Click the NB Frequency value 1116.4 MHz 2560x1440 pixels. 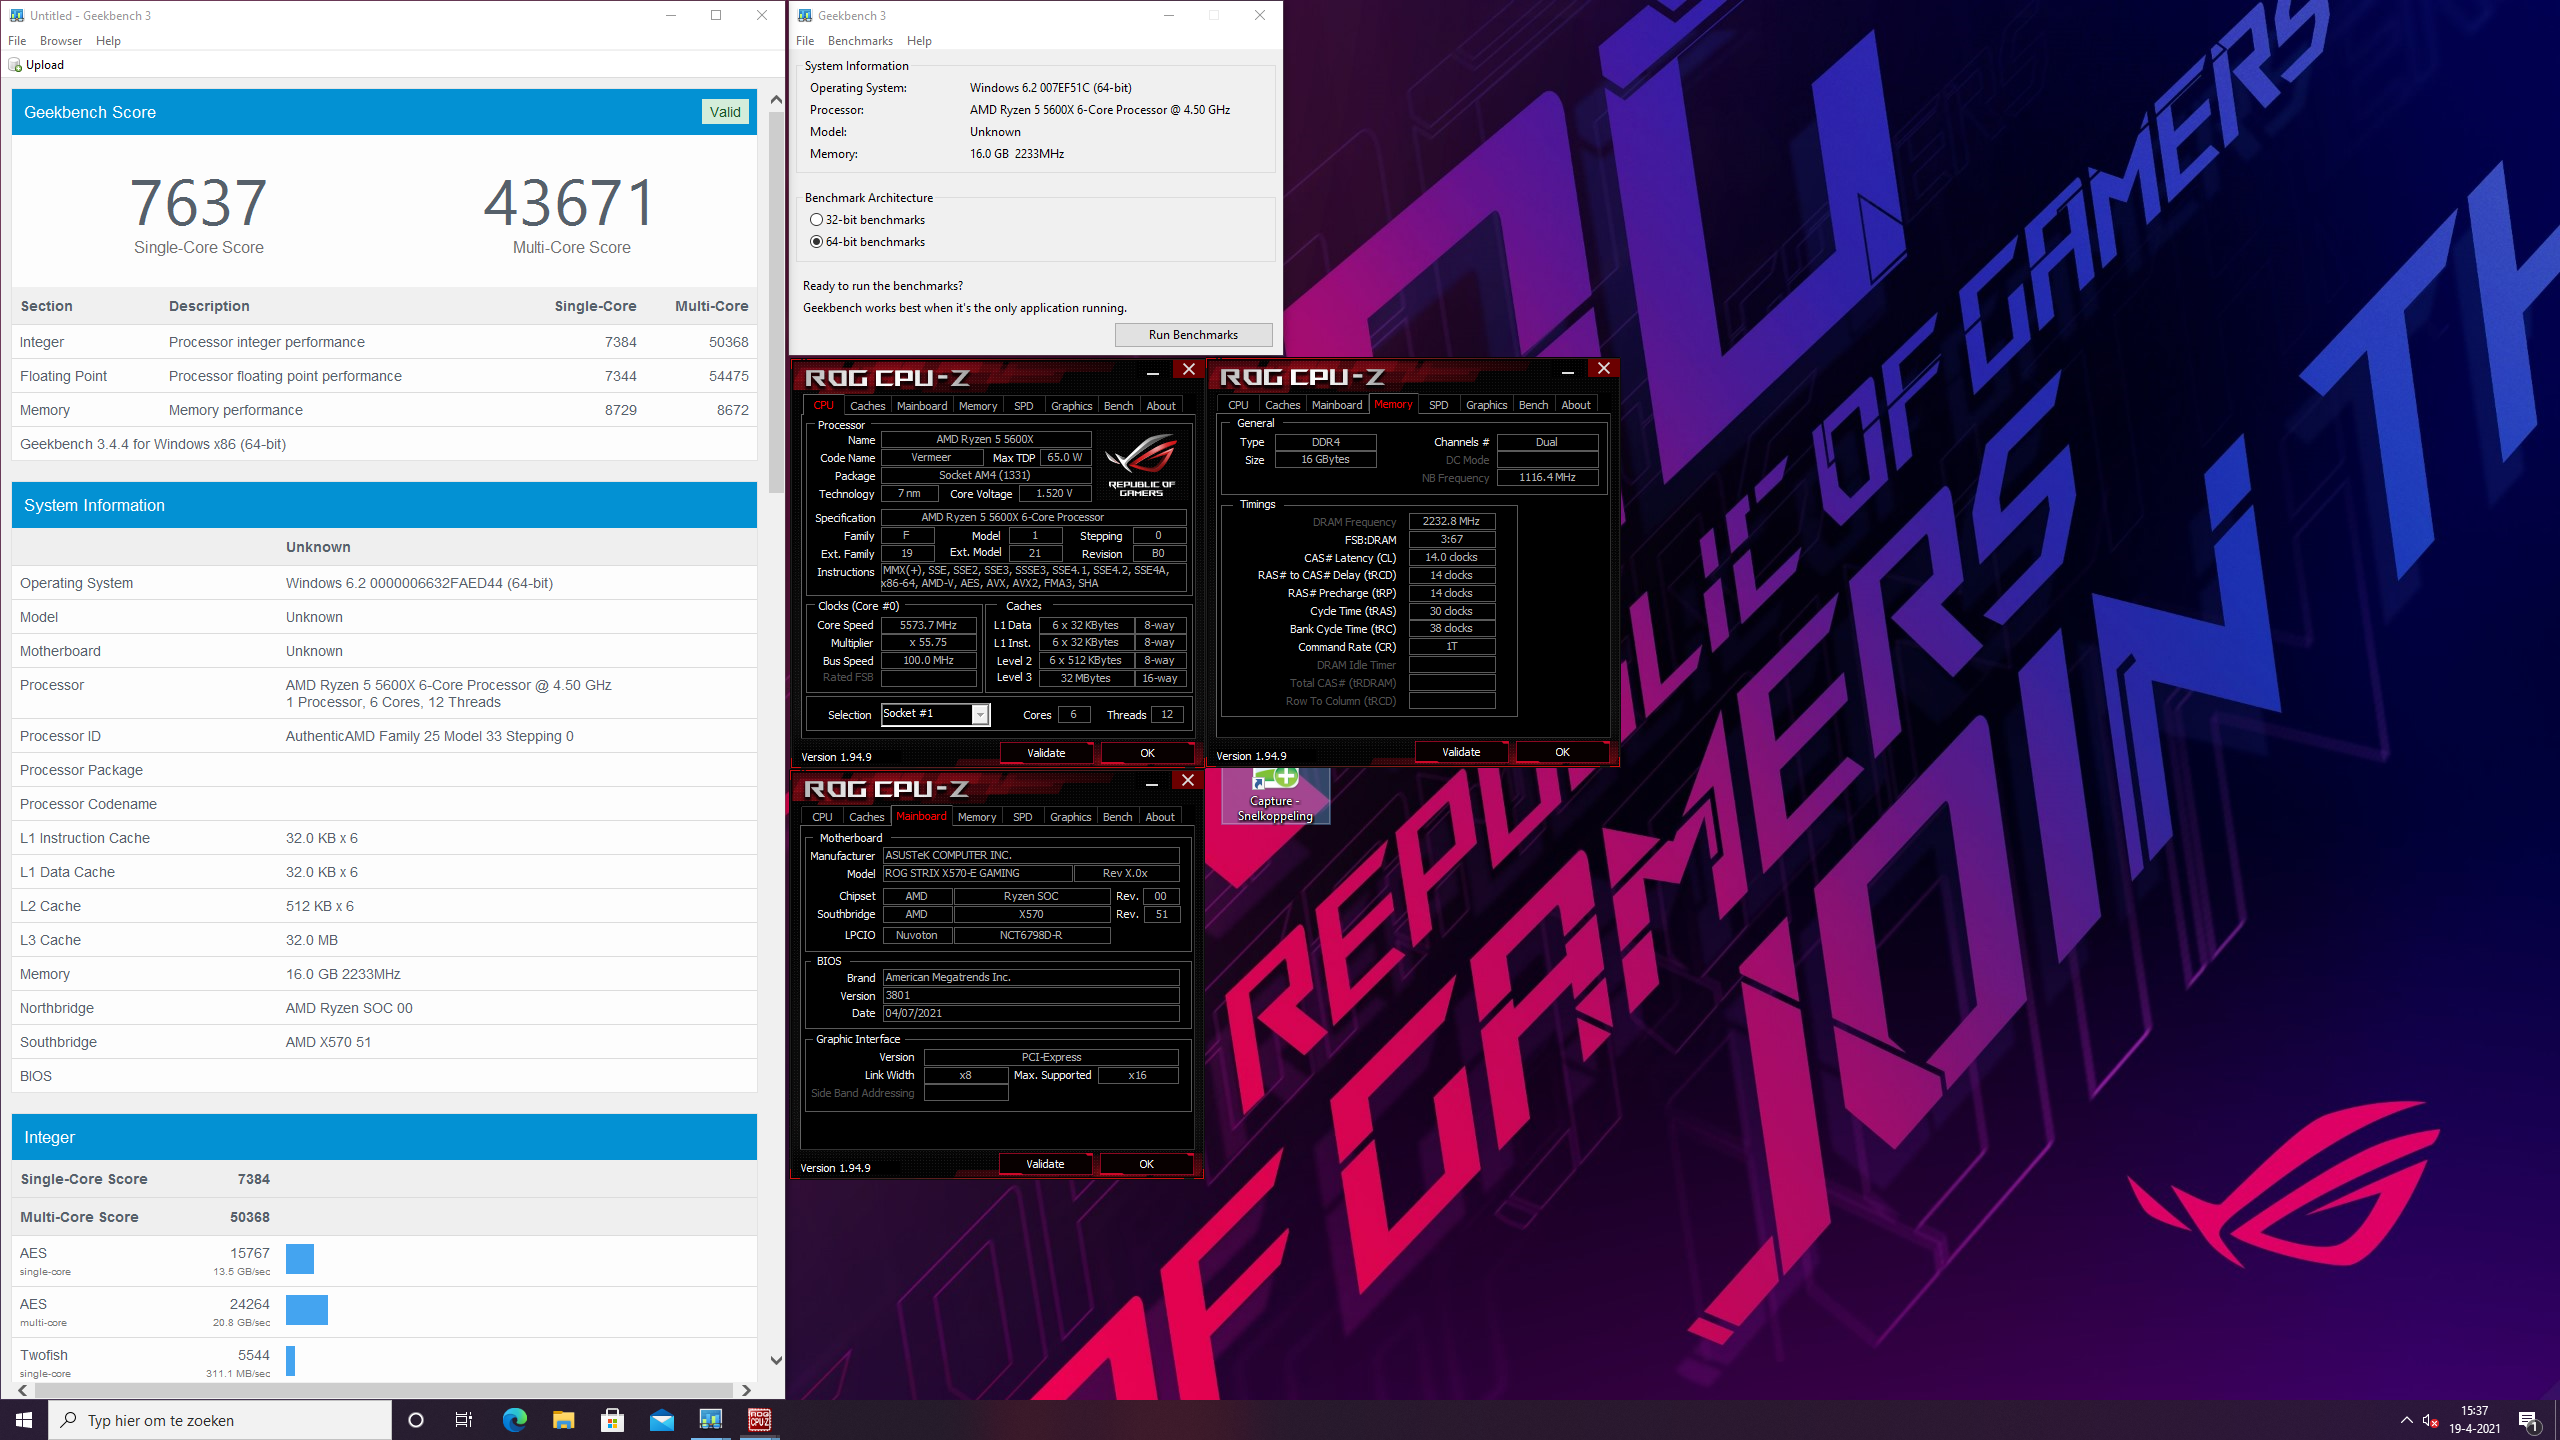[x=1547, y=478]
